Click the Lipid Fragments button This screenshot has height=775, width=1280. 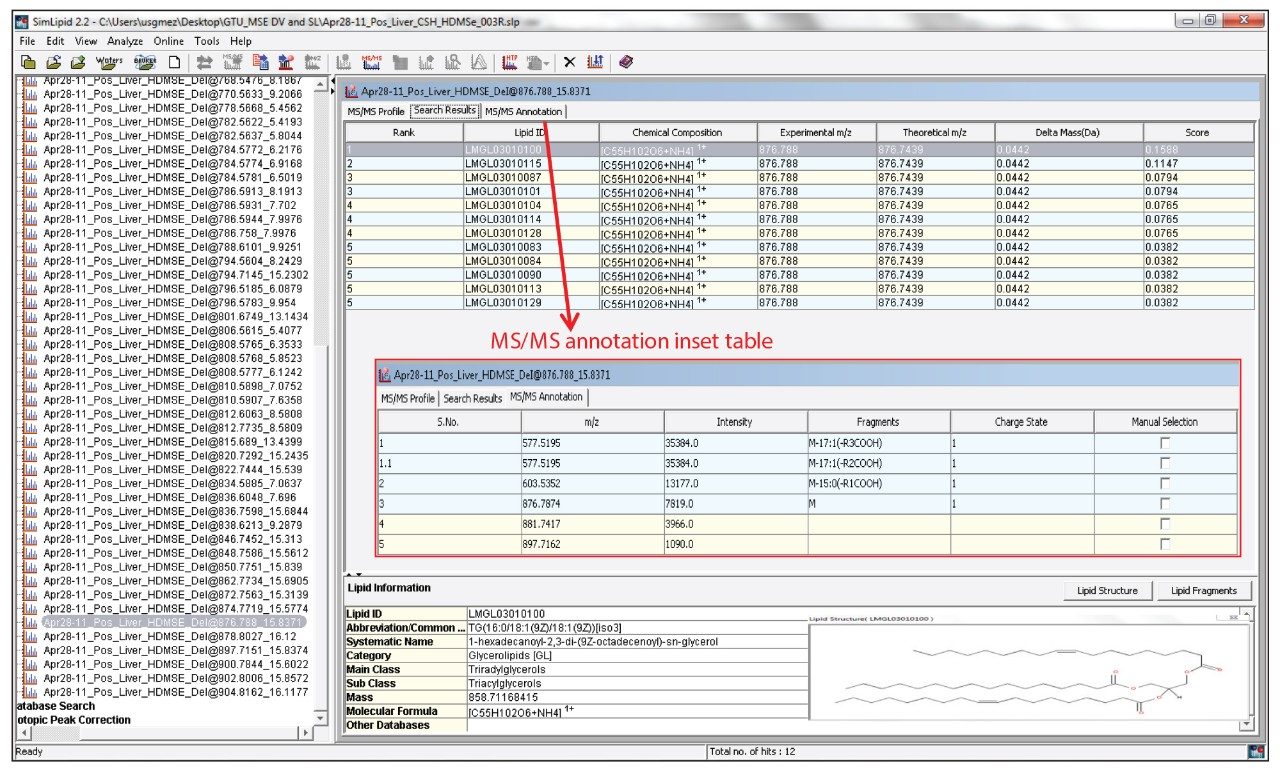[1204, 590]
